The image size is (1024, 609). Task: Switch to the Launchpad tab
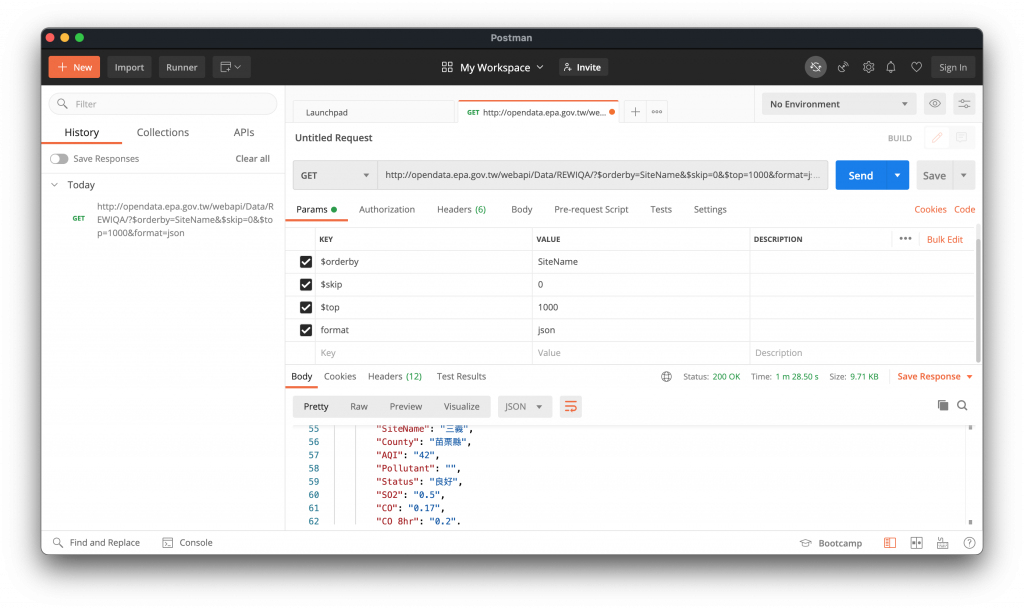tap(374, 112)
